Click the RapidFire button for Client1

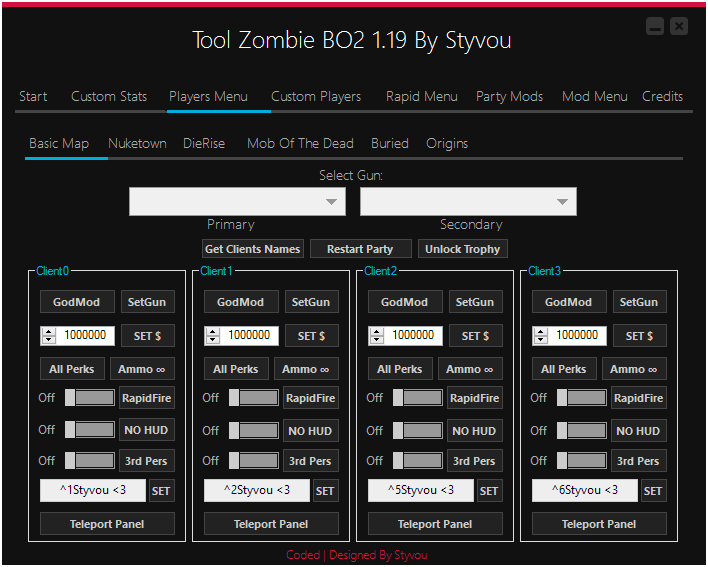point(311,398)
